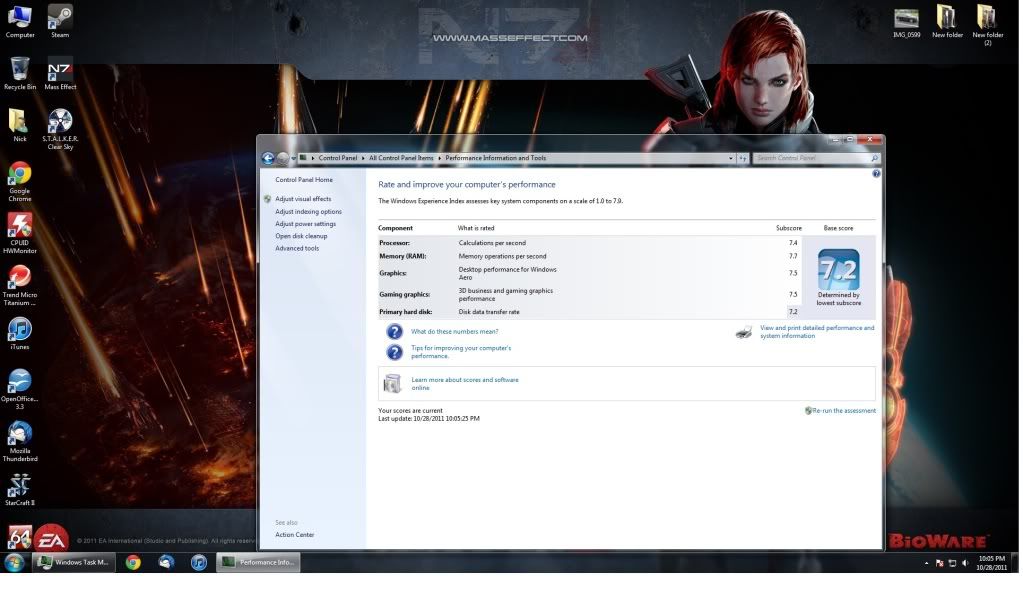This screenshot has height=590, width=1023.
Task: Open iTunes from the taskbar
Action: [x=199, y=562]
